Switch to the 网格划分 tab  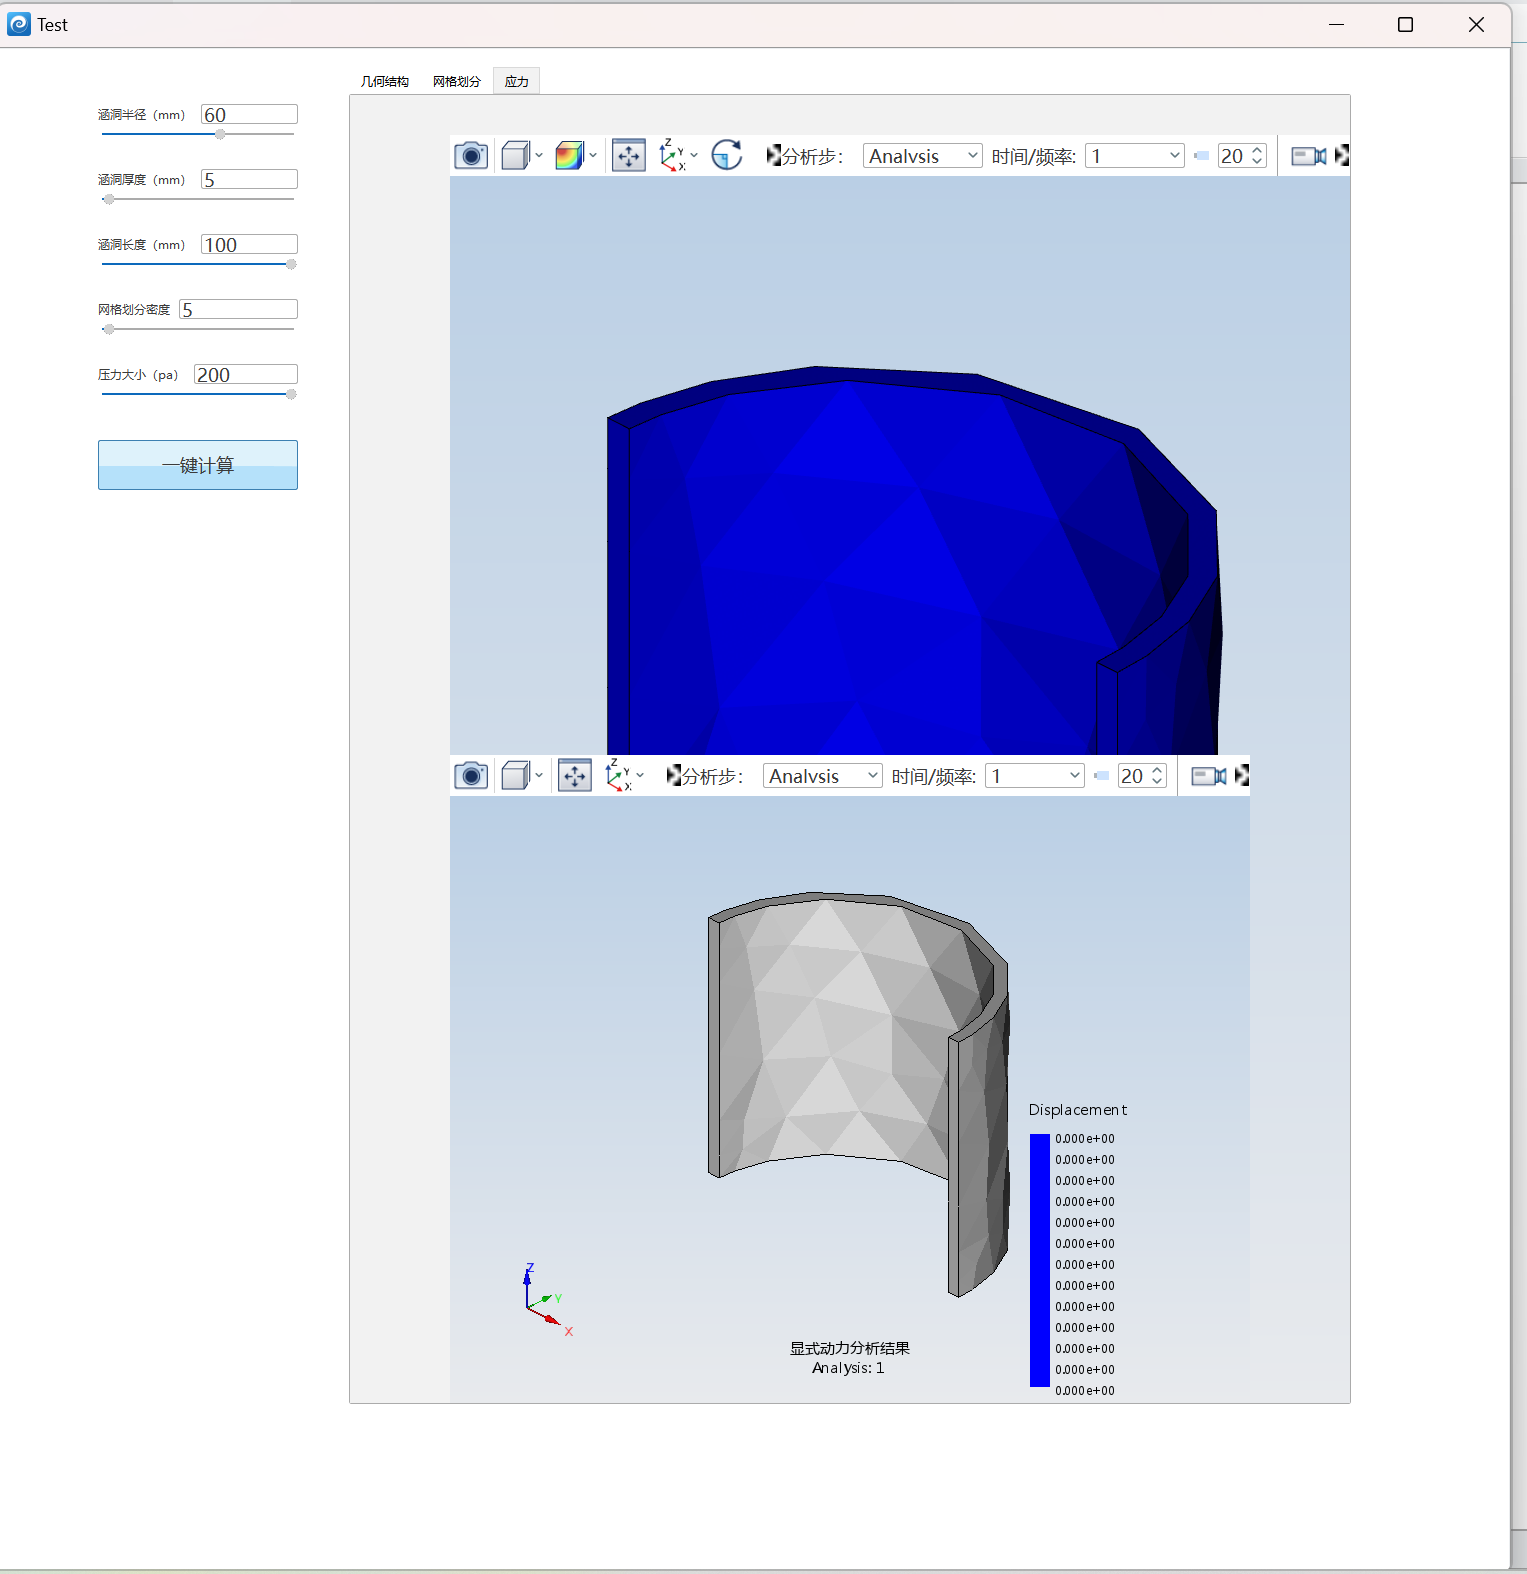coord(457,82)
